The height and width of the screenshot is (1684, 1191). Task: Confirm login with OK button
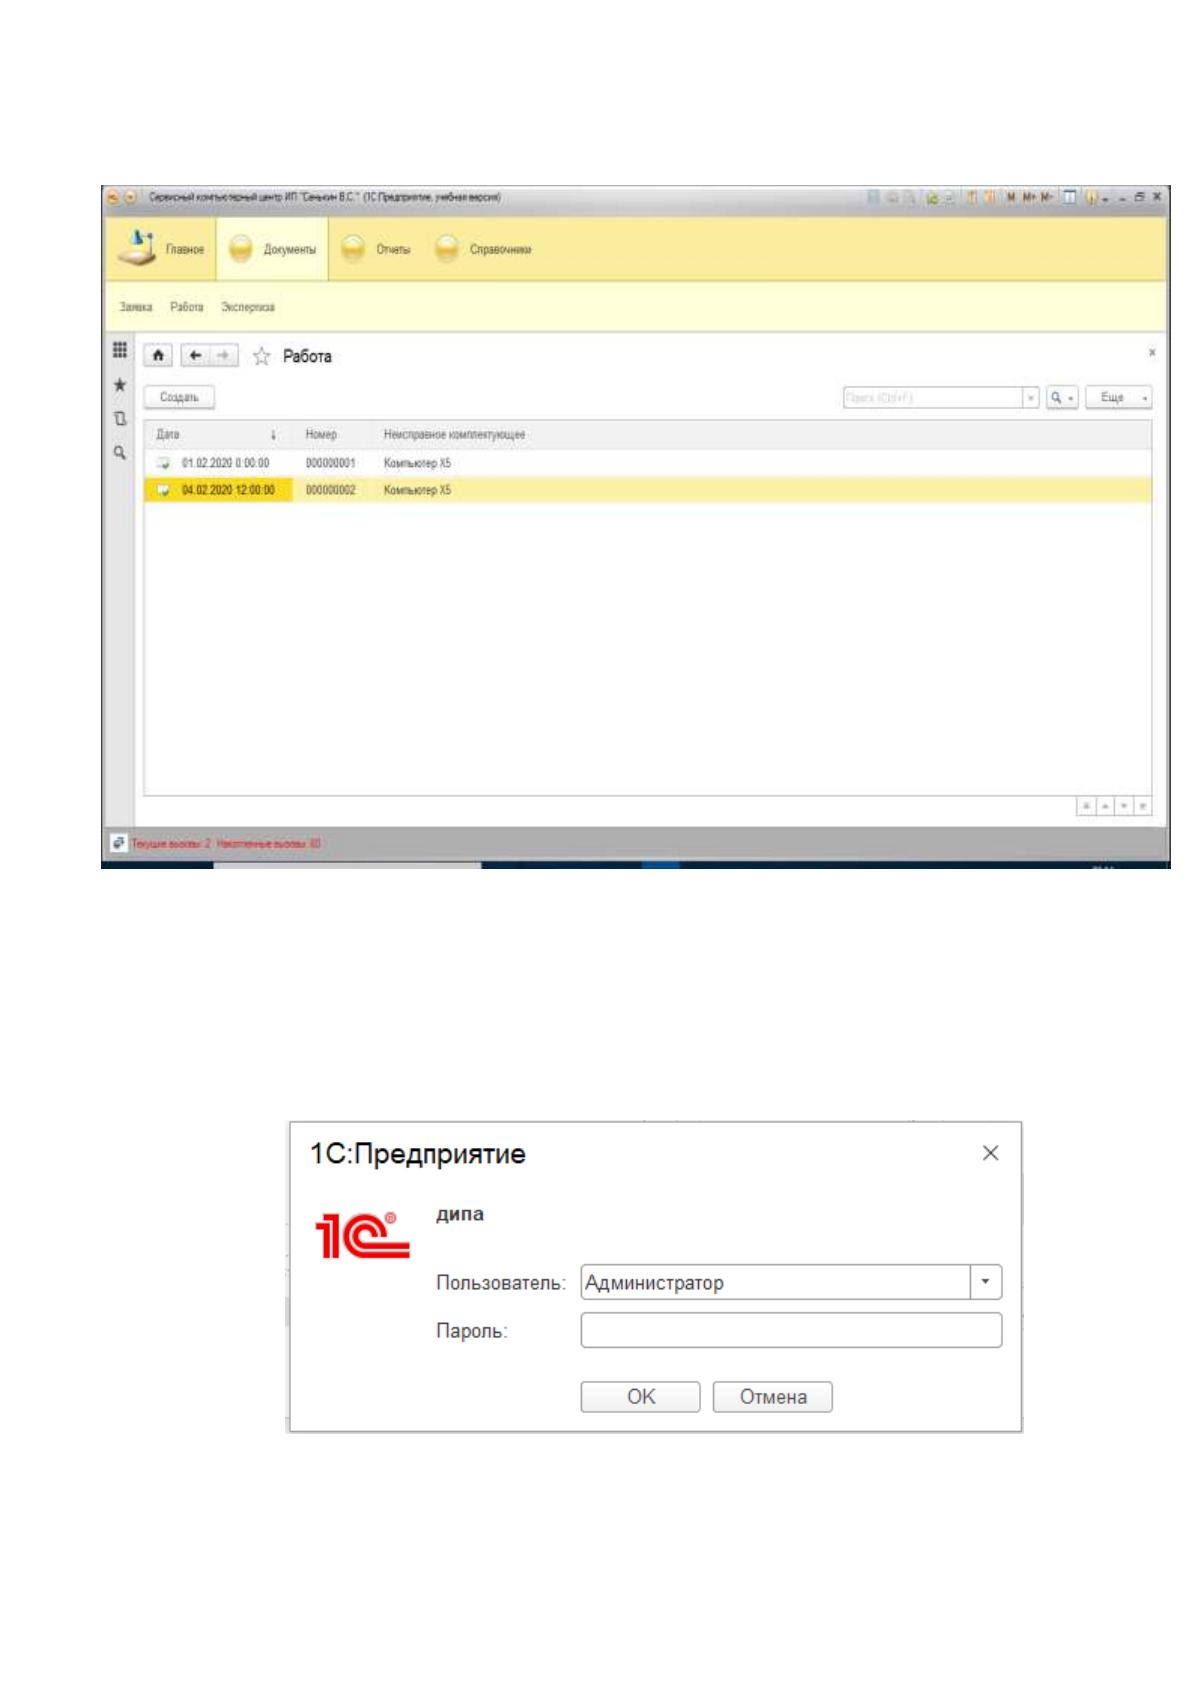[x=640, y=1397]
